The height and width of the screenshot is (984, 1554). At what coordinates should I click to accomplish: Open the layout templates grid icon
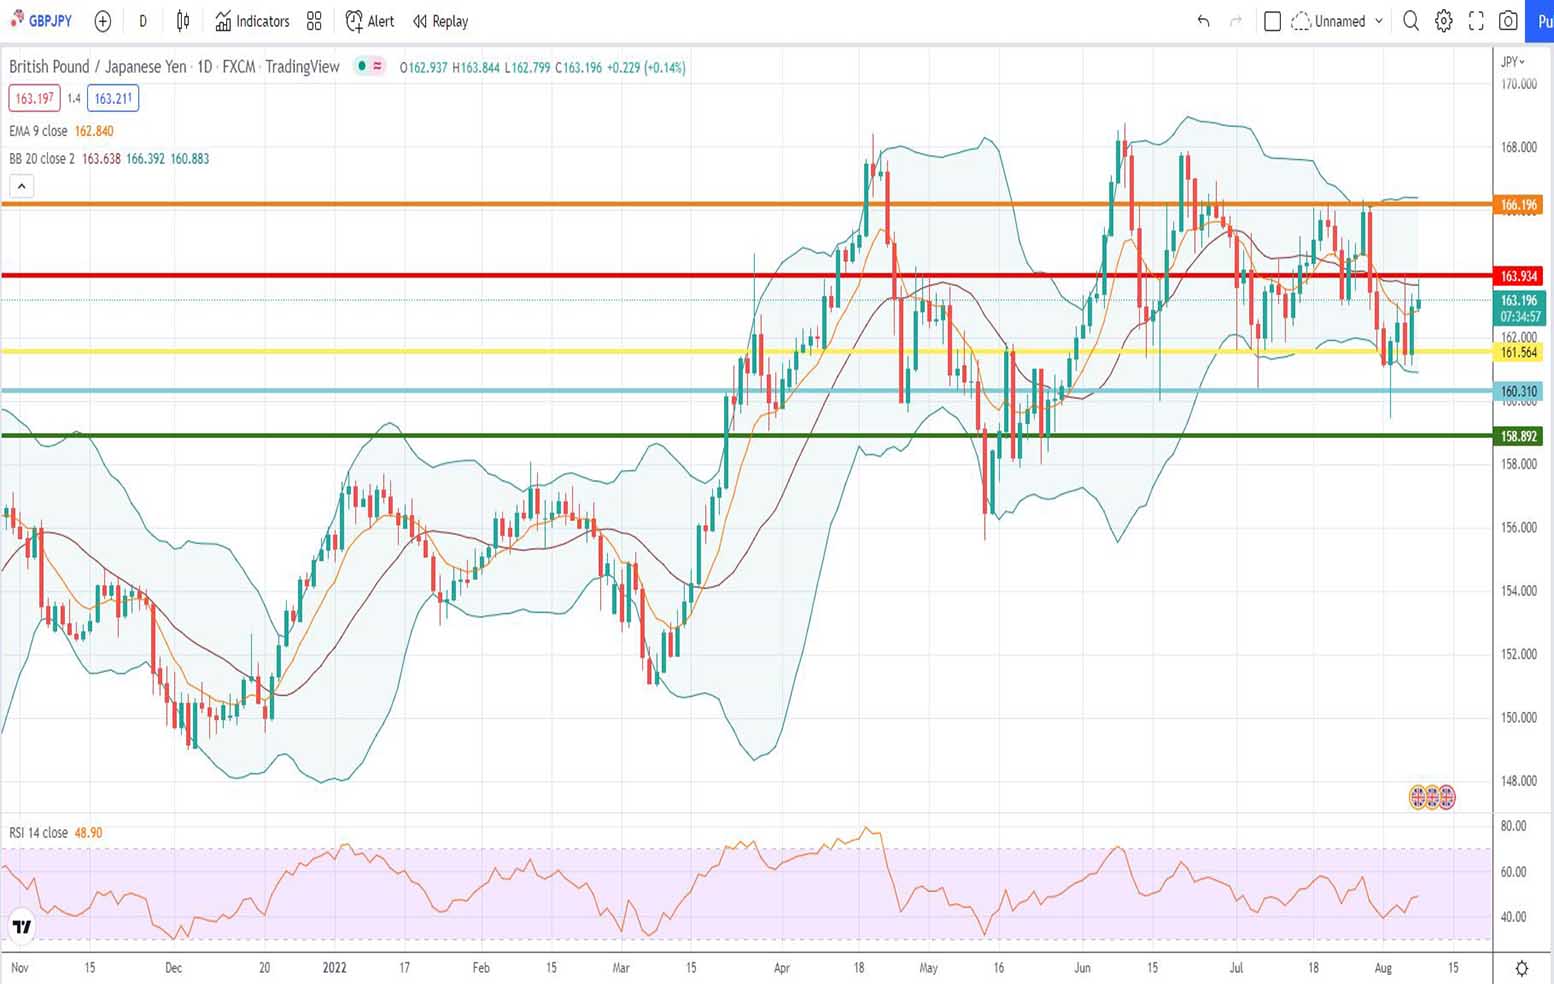tap(314, 21)
